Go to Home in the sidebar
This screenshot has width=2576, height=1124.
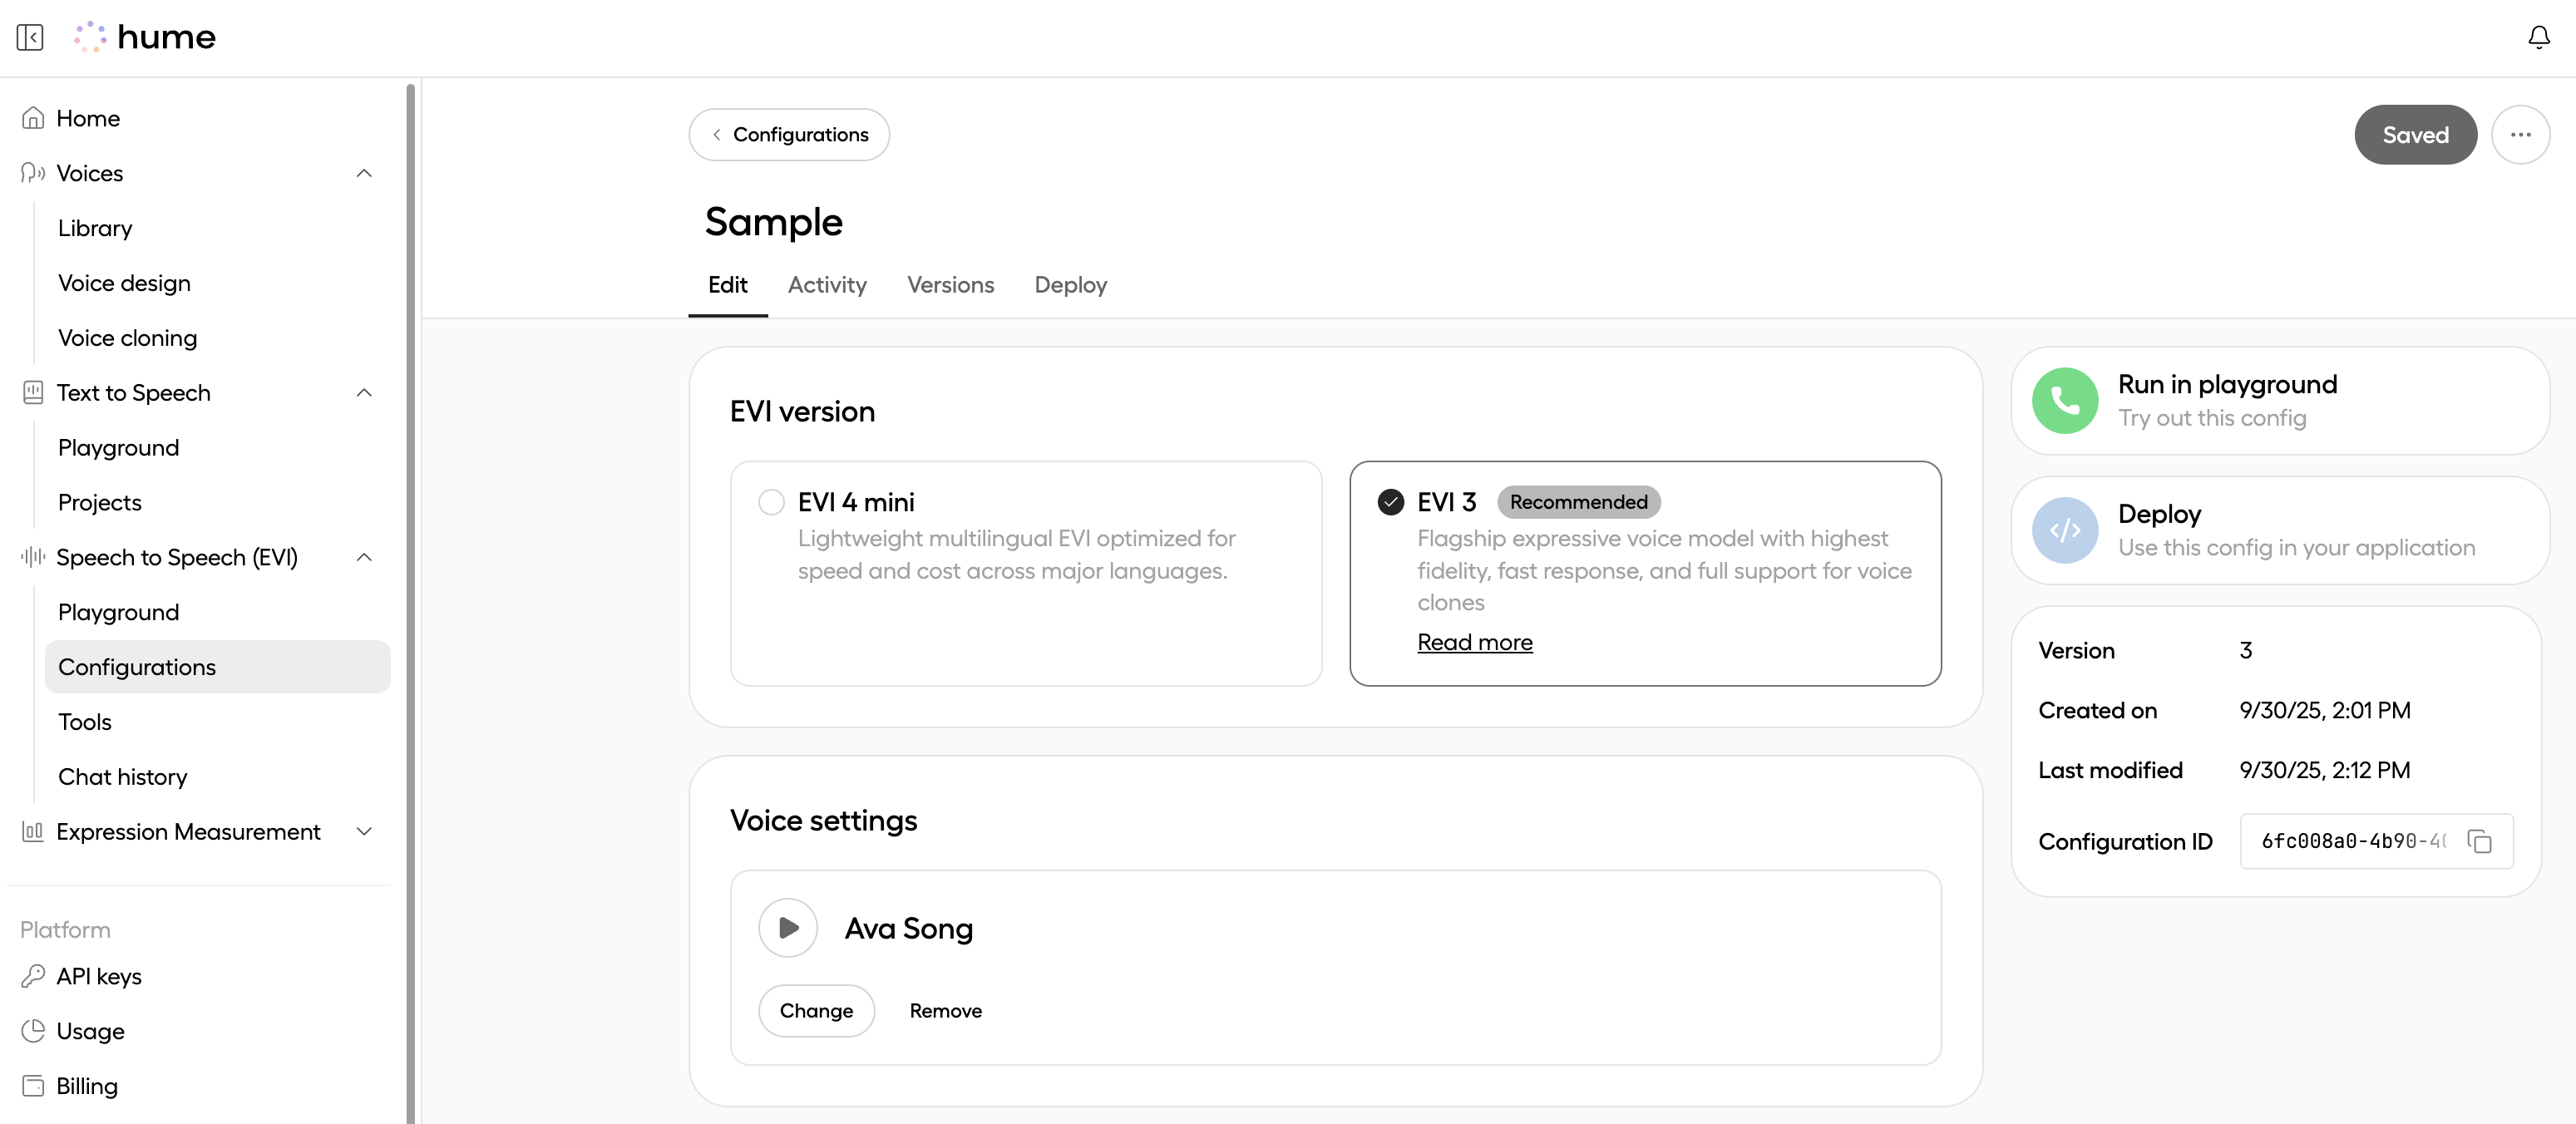[x=88, y=118]
